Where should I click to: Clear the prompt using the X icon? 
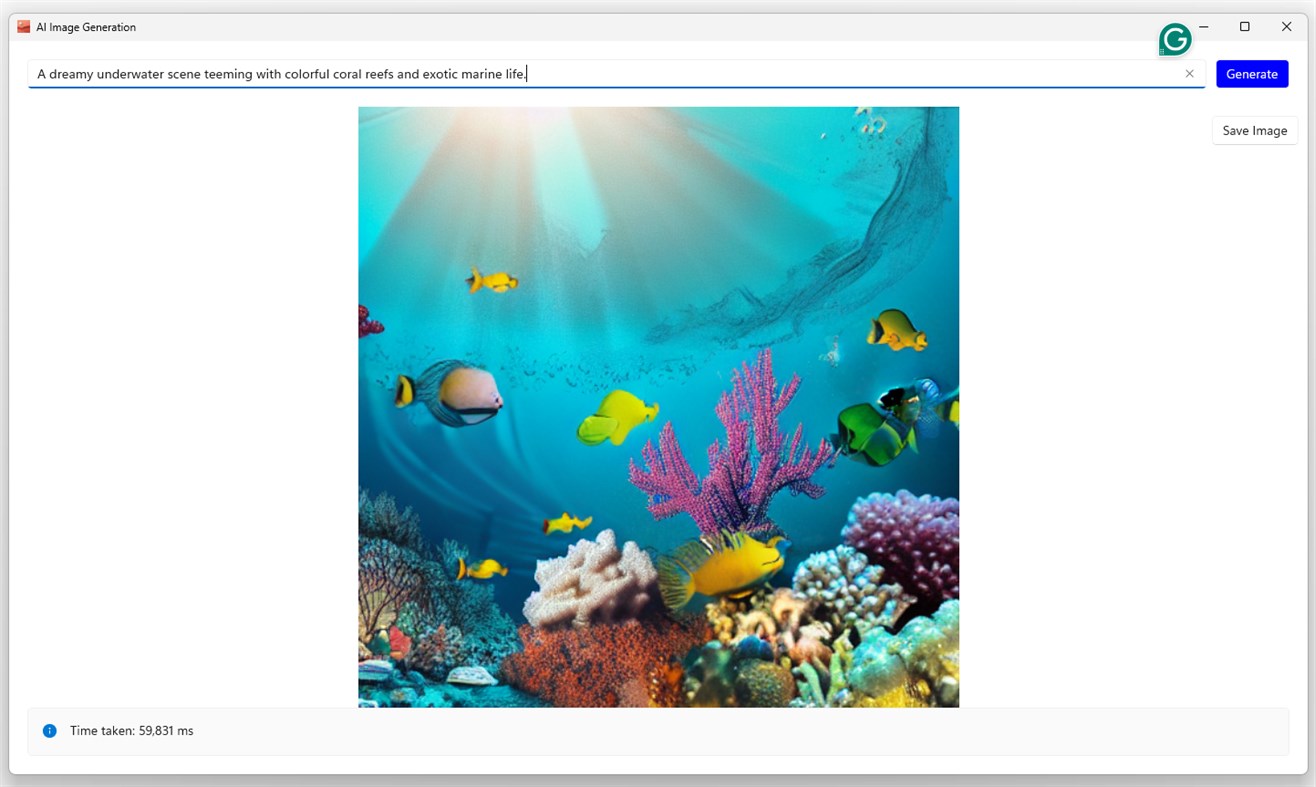point(1189,73)
